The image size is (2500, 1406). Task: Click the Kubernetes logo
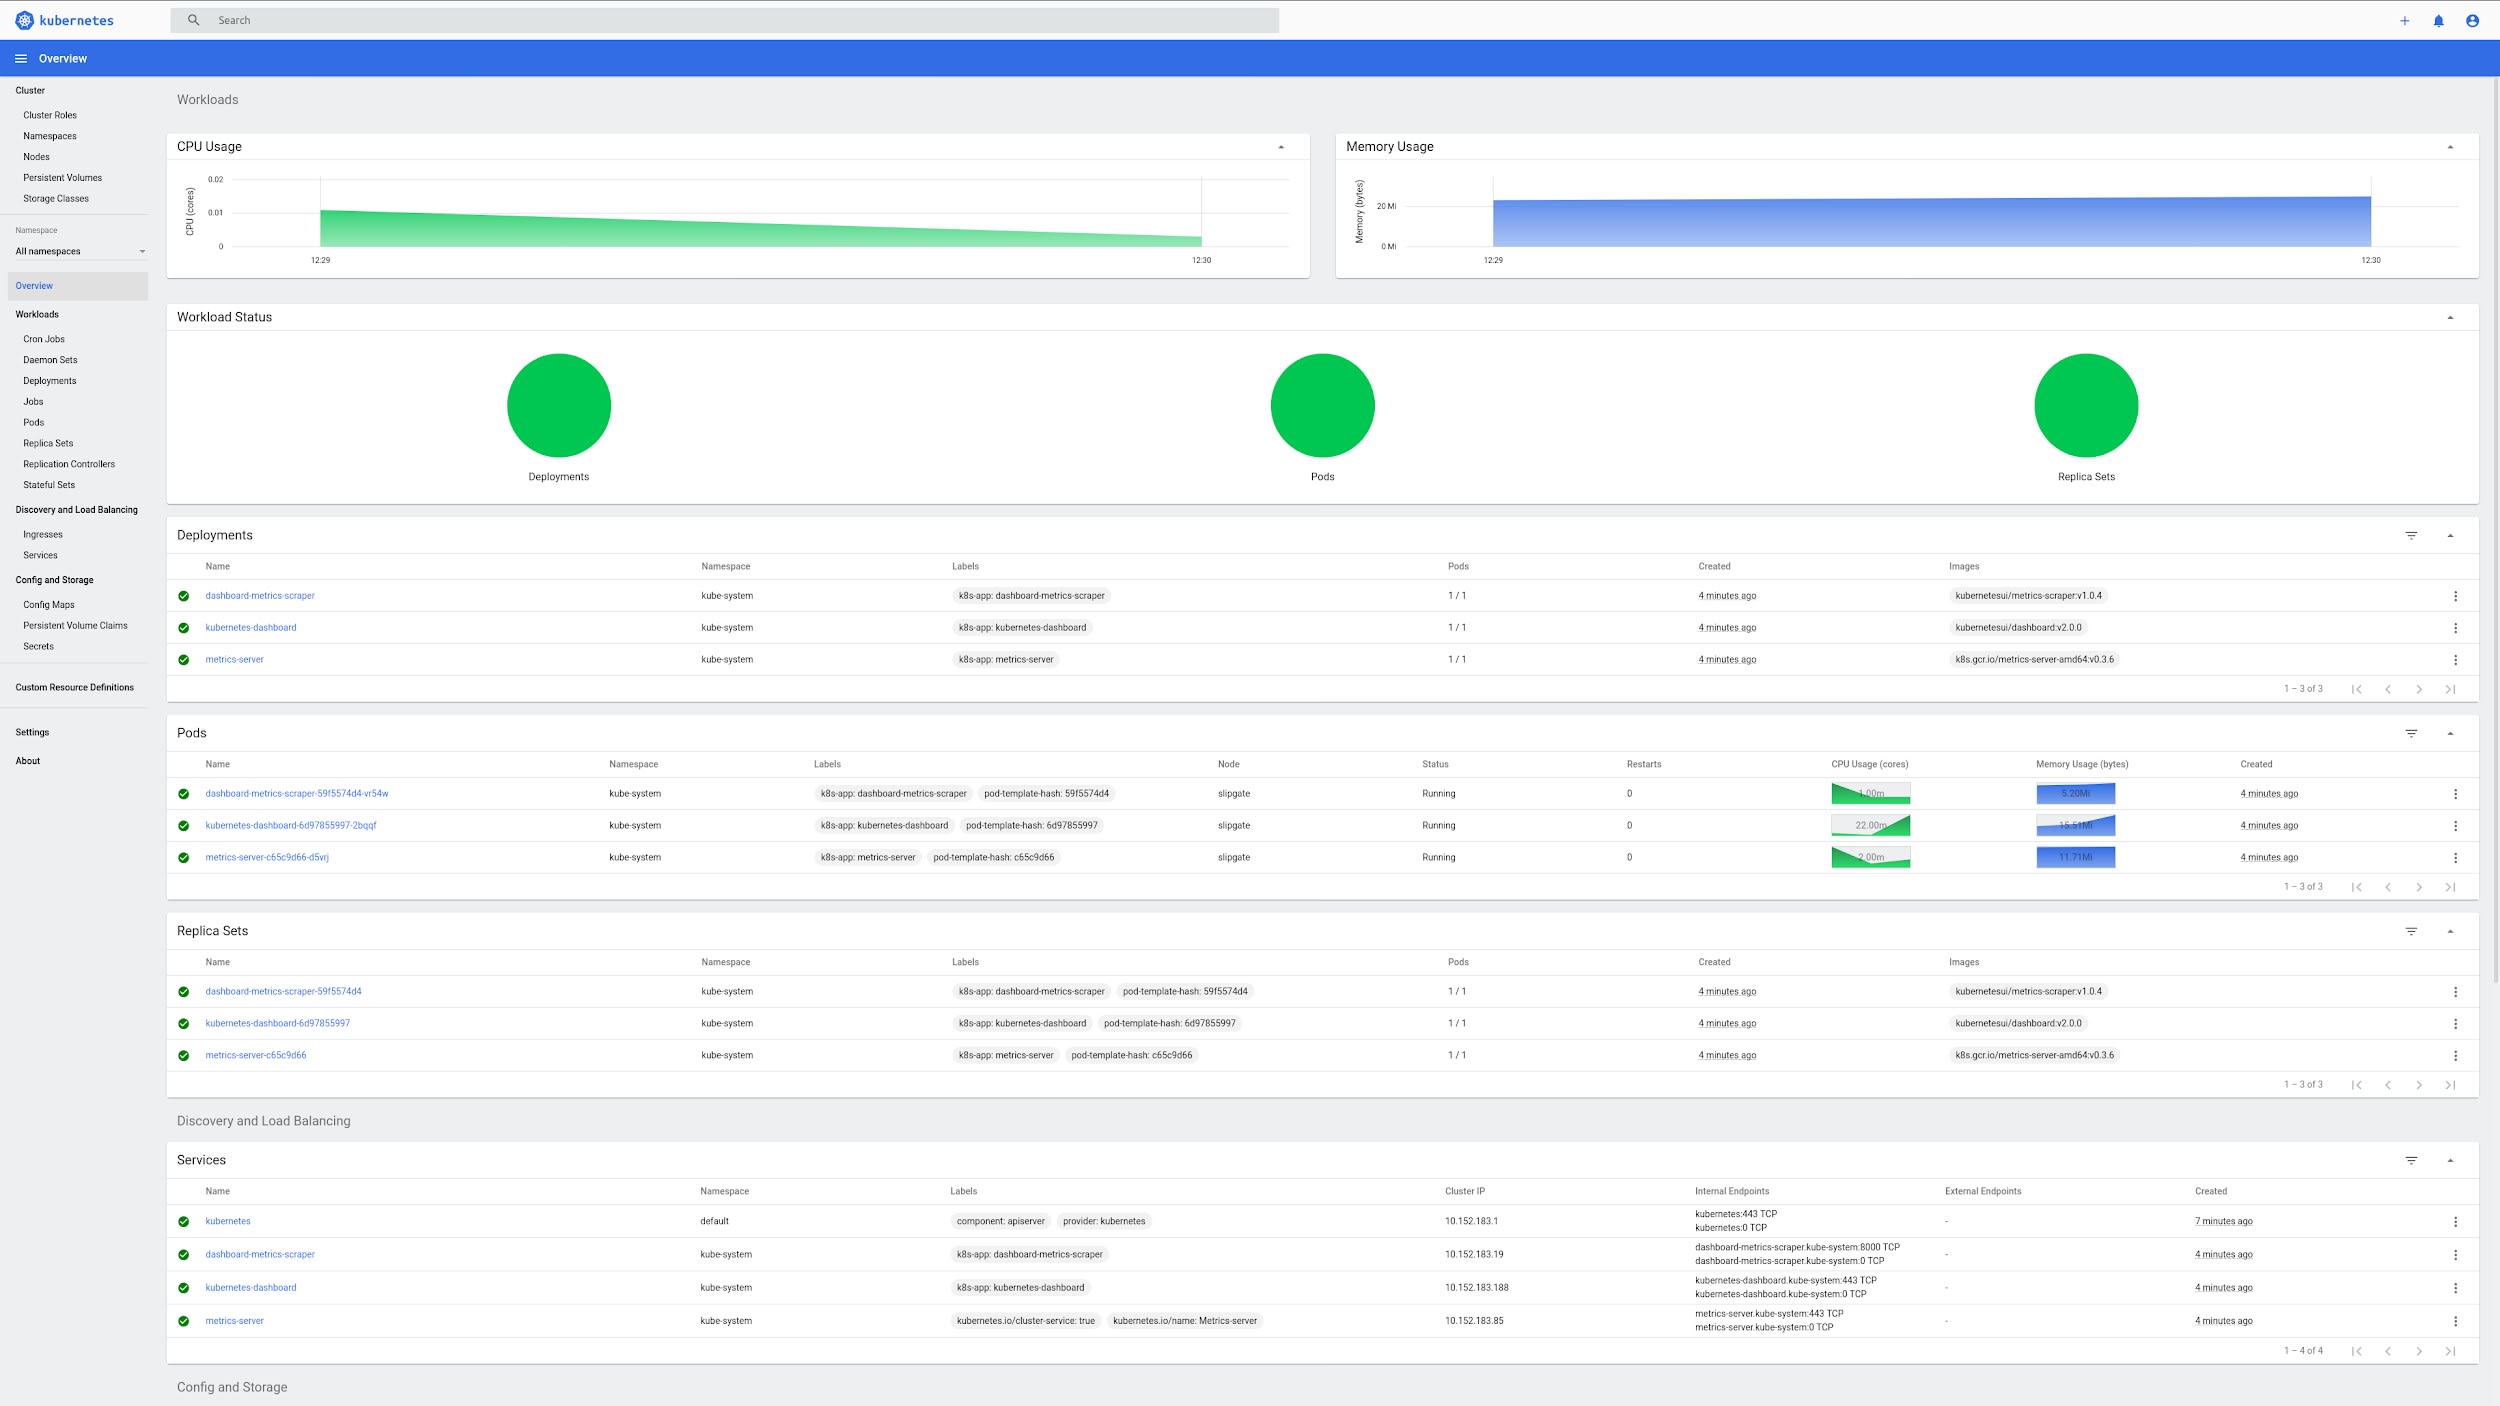tap(25, 20)
